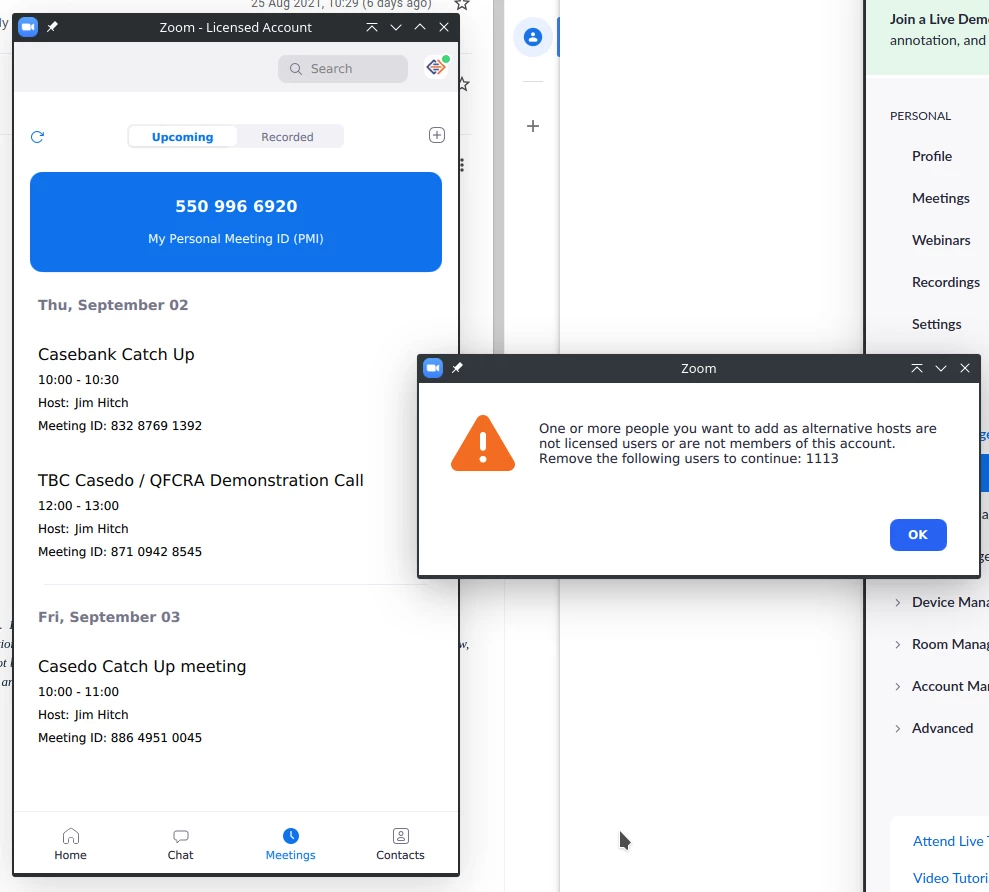This screenshot has height=892, width=989.
Task: Switch to the Upcoming tab
Action: [x=182, y=137]
